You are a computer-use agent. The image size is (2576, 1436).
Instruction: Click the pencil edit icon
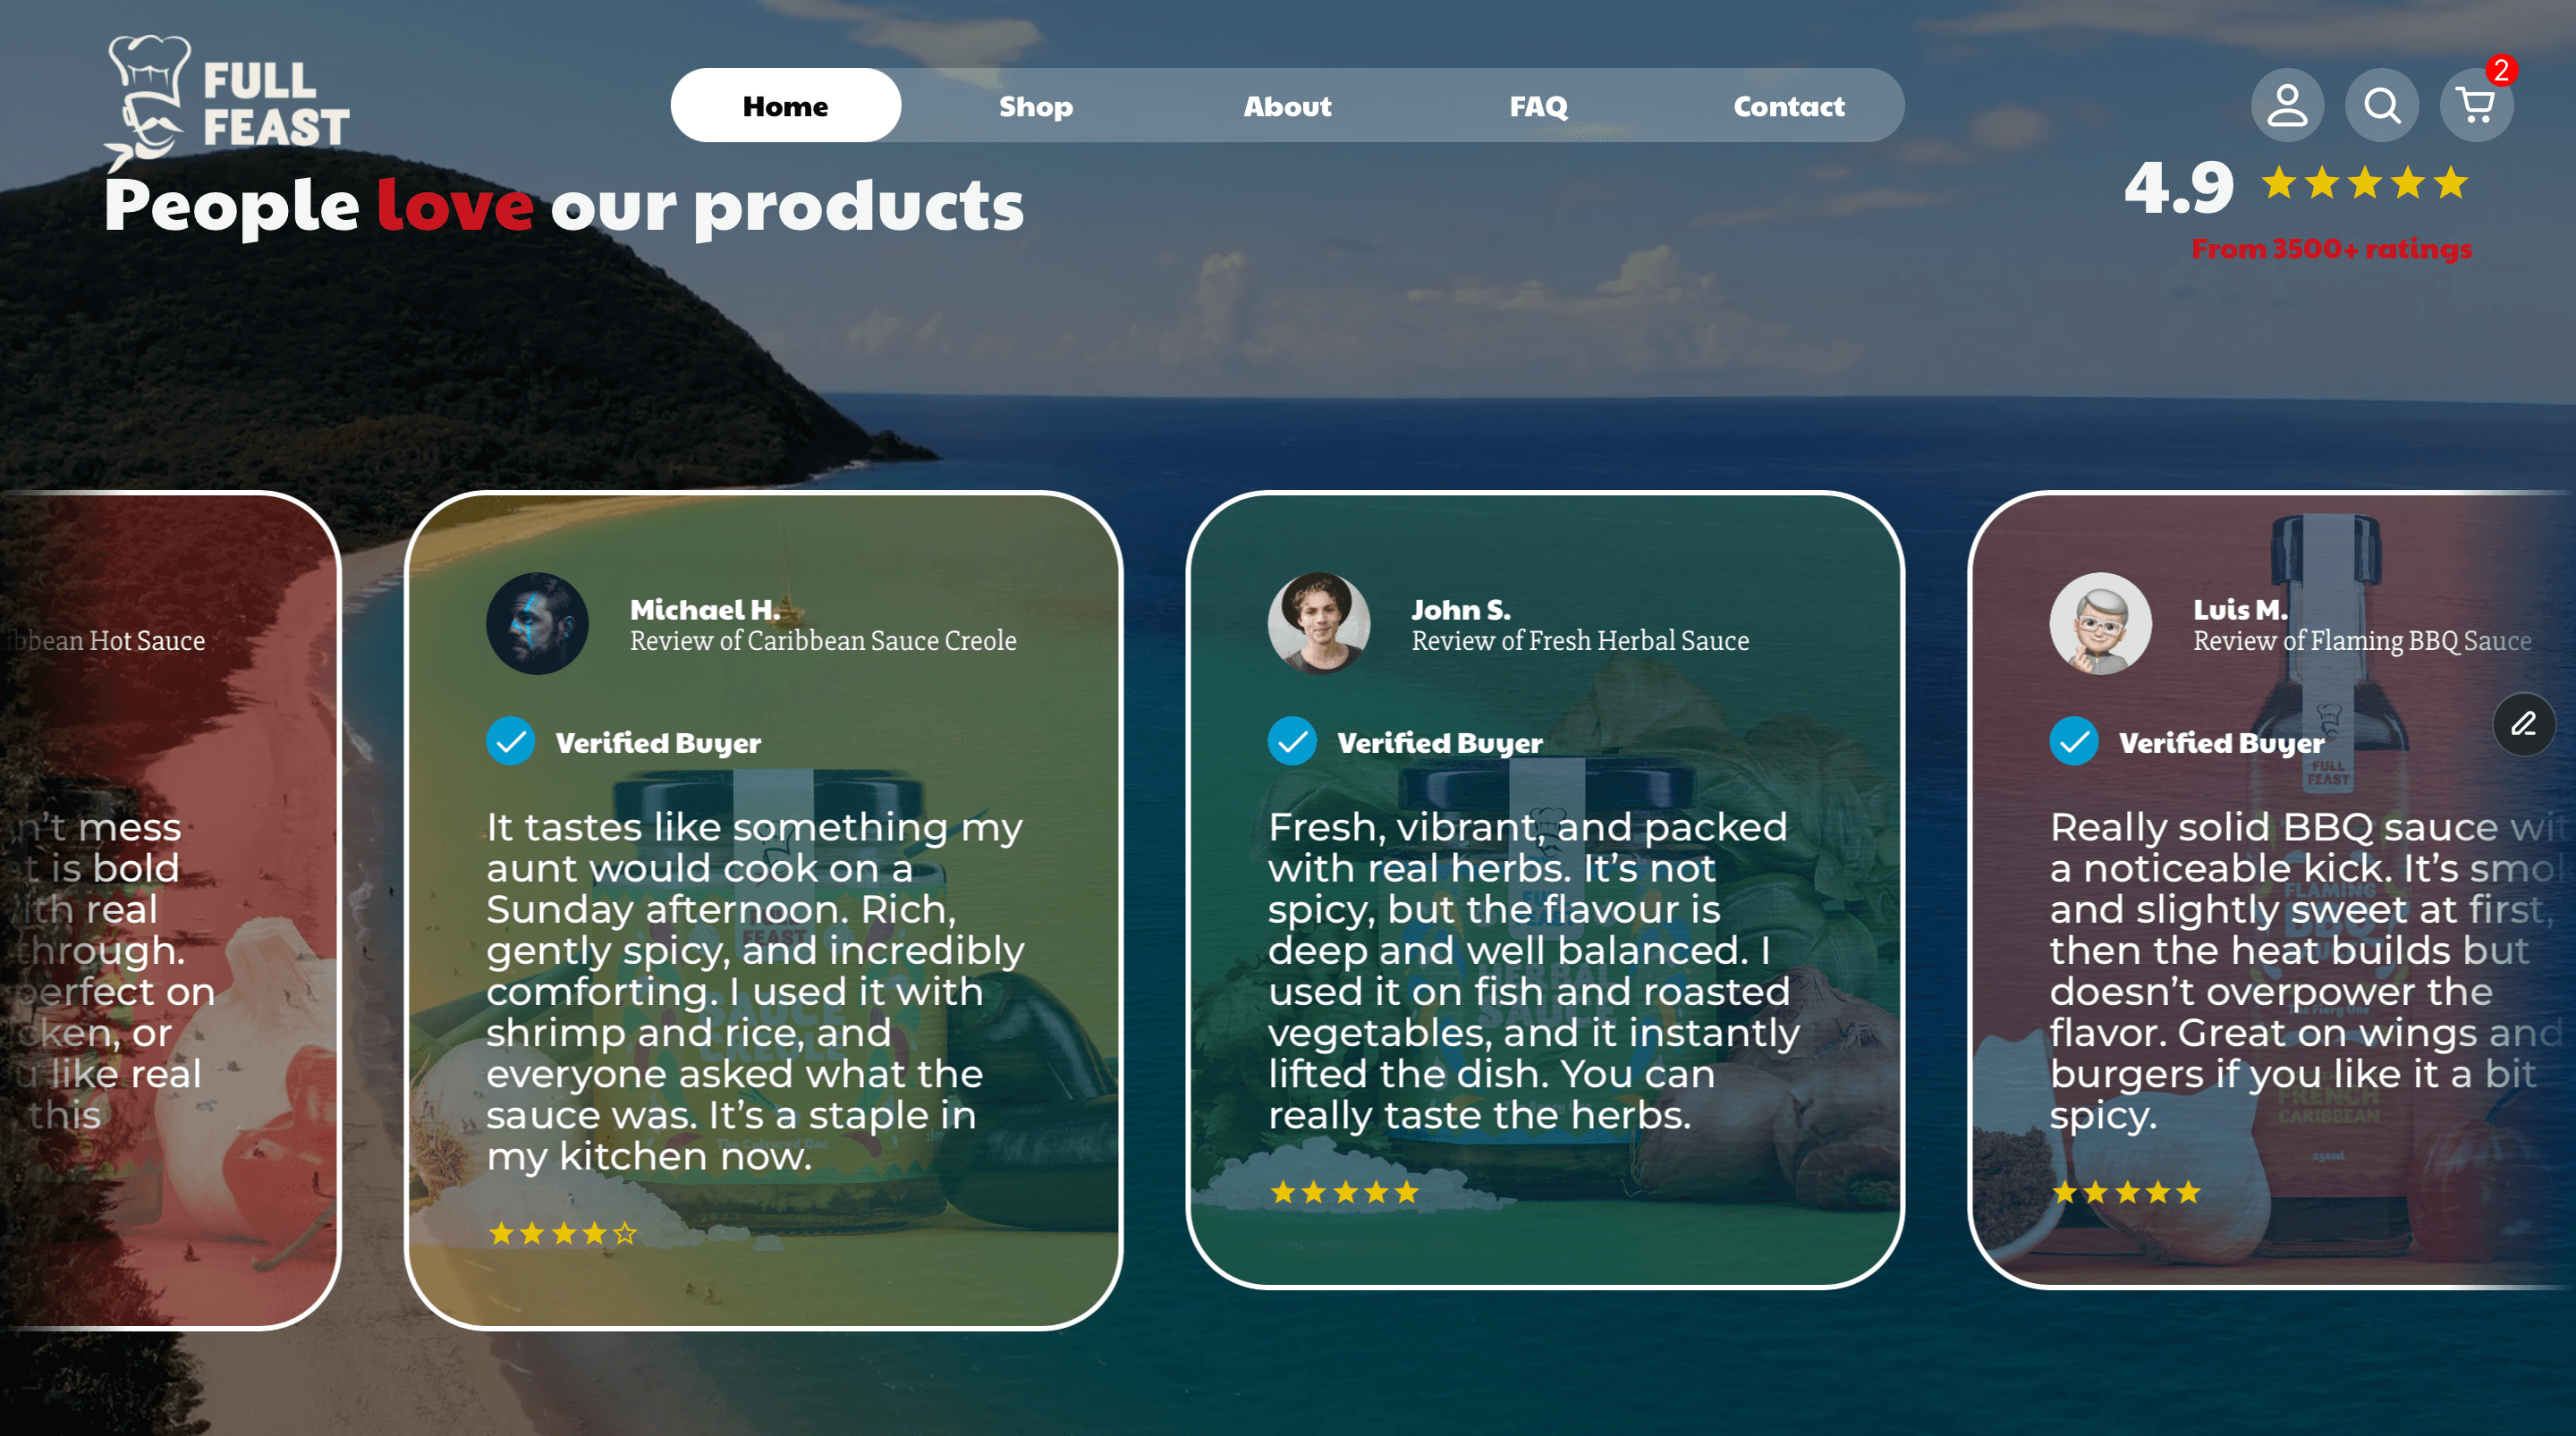(2524, 724)
